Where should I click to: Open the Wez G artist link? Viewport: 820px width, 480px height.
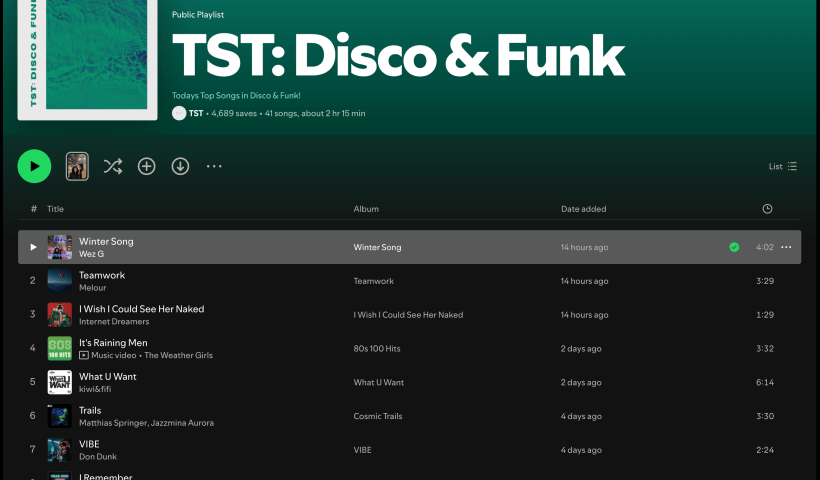(91, 254)
